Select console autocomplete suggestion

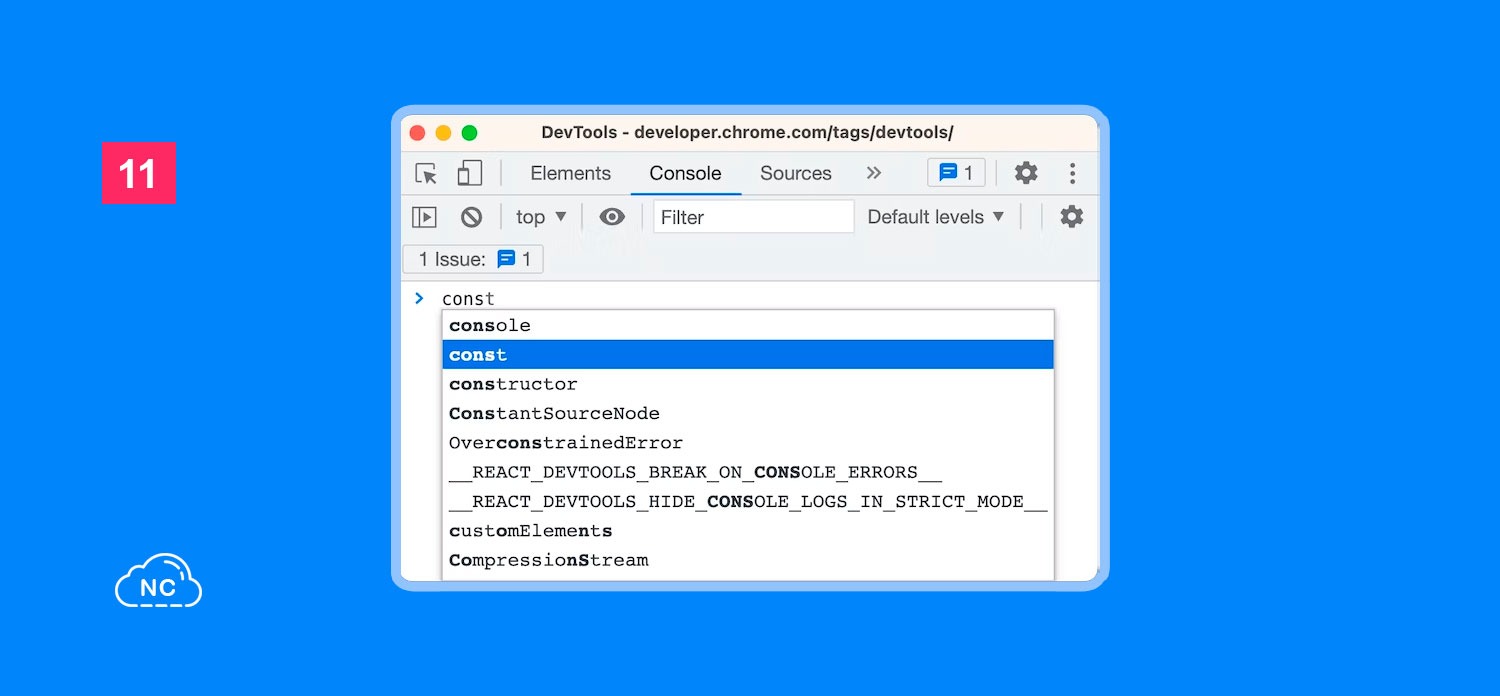[748, 325]
